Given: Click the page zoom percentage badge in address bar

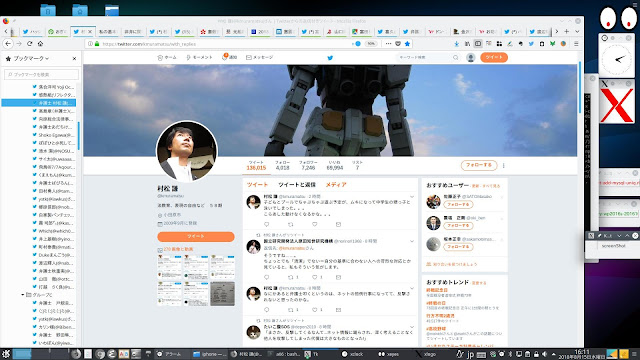Looking at the screenshot, I should click(x=371, y=44).
